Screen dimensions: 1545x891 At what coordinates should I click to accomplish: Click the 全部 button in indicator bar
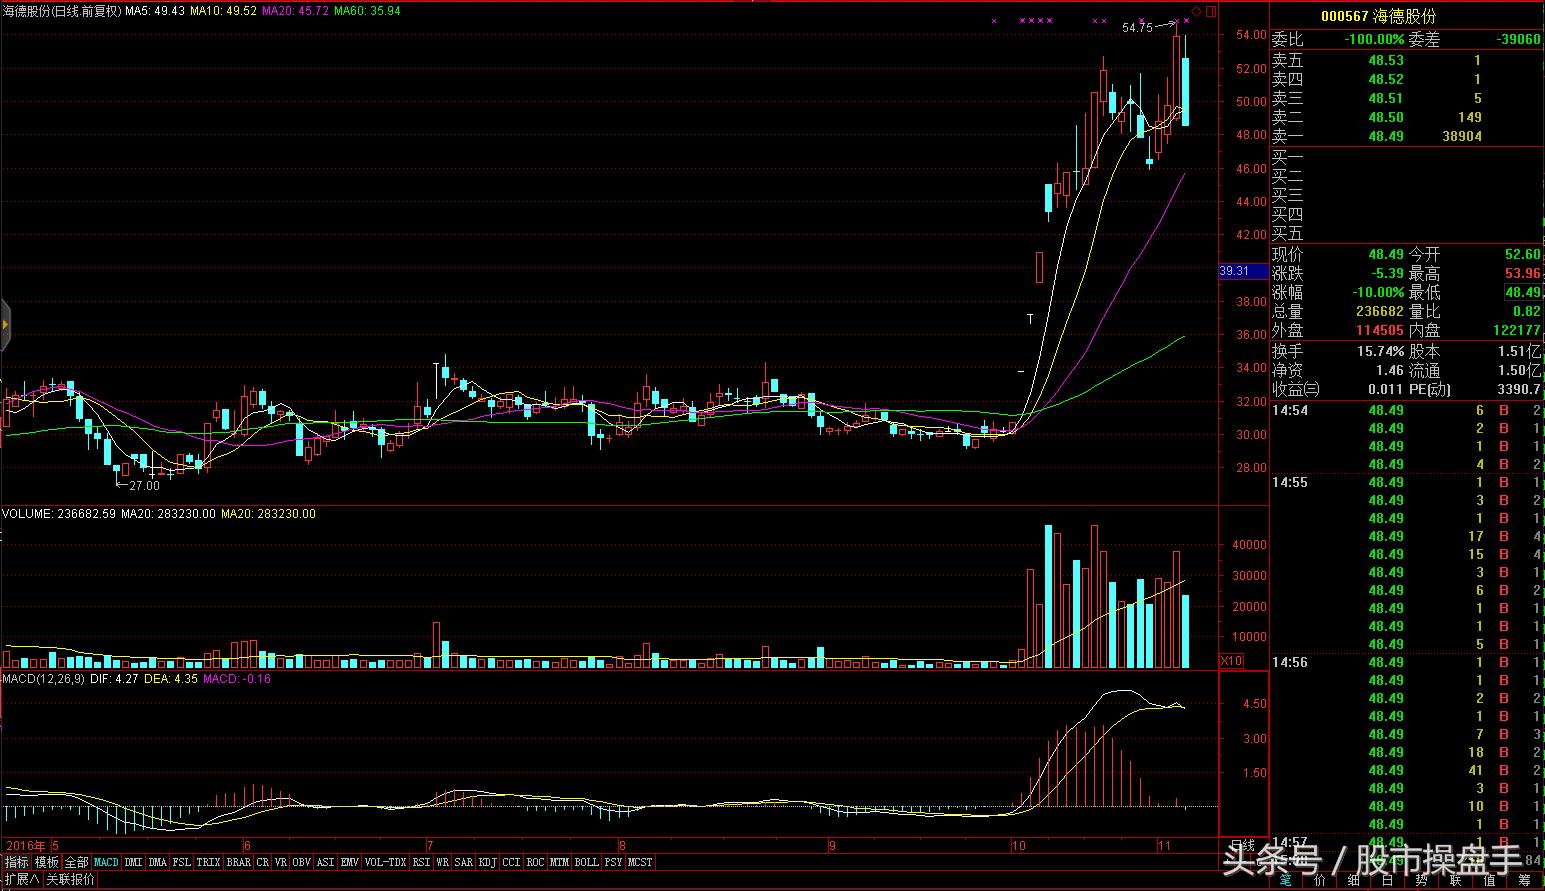[77, 862]
